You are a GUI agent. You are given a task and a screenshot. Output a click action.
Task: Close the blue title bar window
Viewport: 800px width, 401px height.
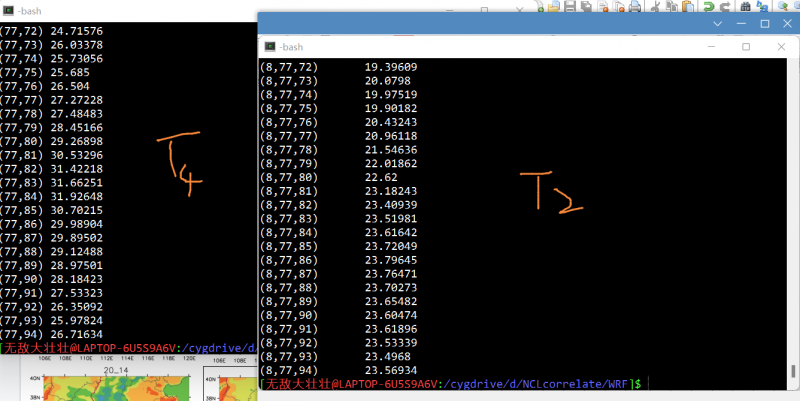coord(789,24)
